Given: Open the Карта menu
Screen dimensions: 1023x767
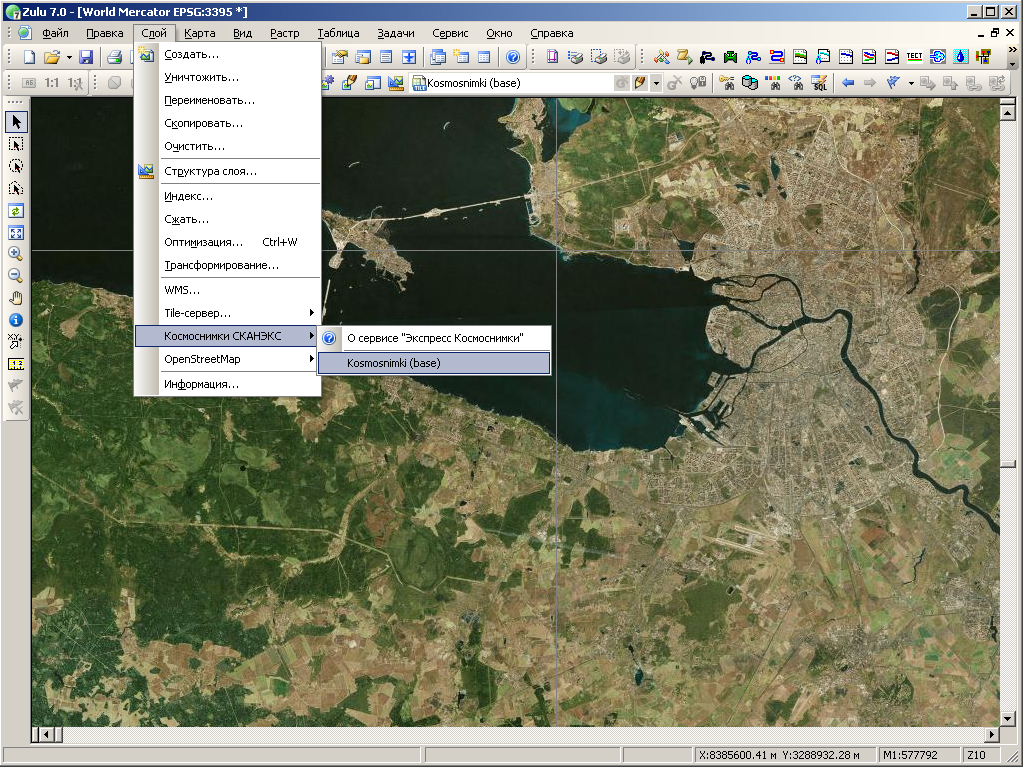Looking at the screenshot, I should pos(199,33).
